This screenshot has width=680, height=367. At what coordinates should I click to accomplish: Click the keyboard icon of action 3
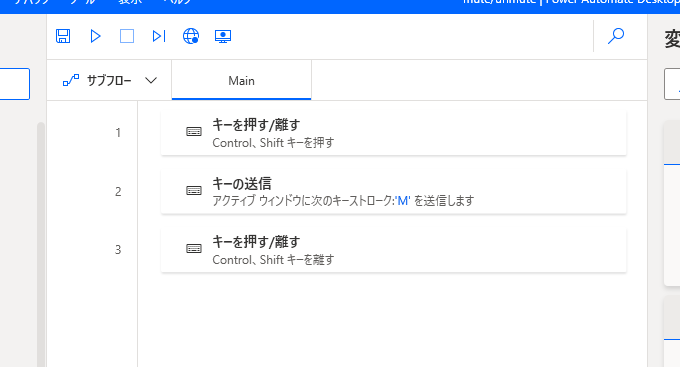point(194,249)
